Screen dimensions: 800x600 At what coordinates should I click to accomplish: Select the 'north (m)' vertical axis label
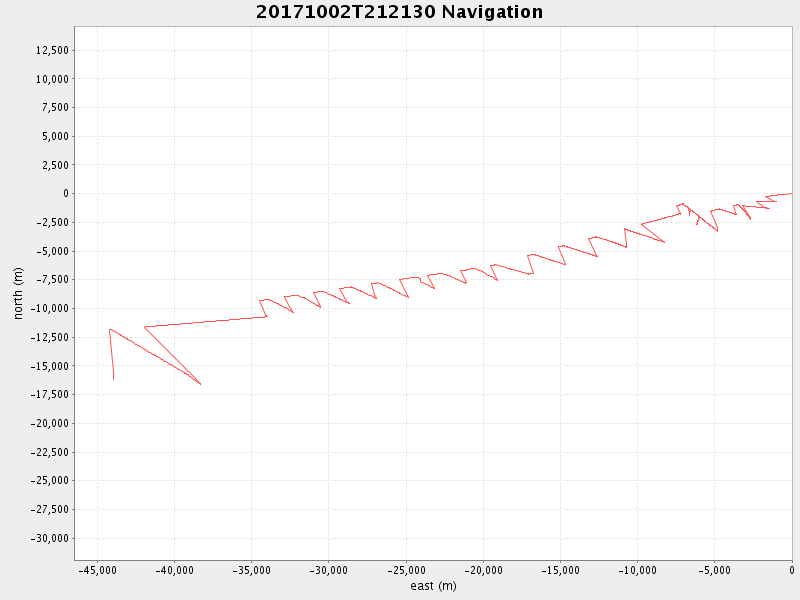[19, 293]
